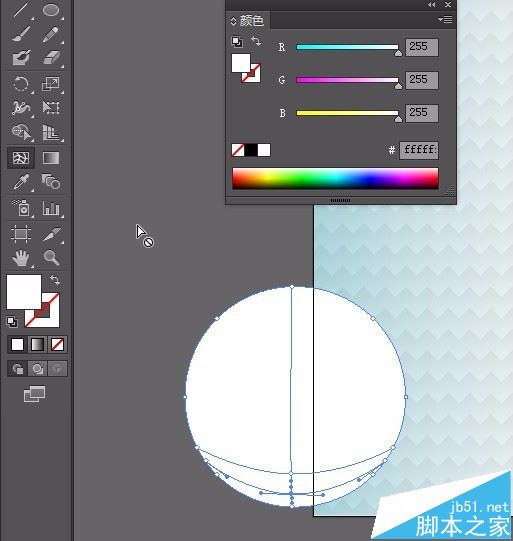This screenshot has width=513, height=541.
Task: Click the G channel slider
Action: point(347,80)
